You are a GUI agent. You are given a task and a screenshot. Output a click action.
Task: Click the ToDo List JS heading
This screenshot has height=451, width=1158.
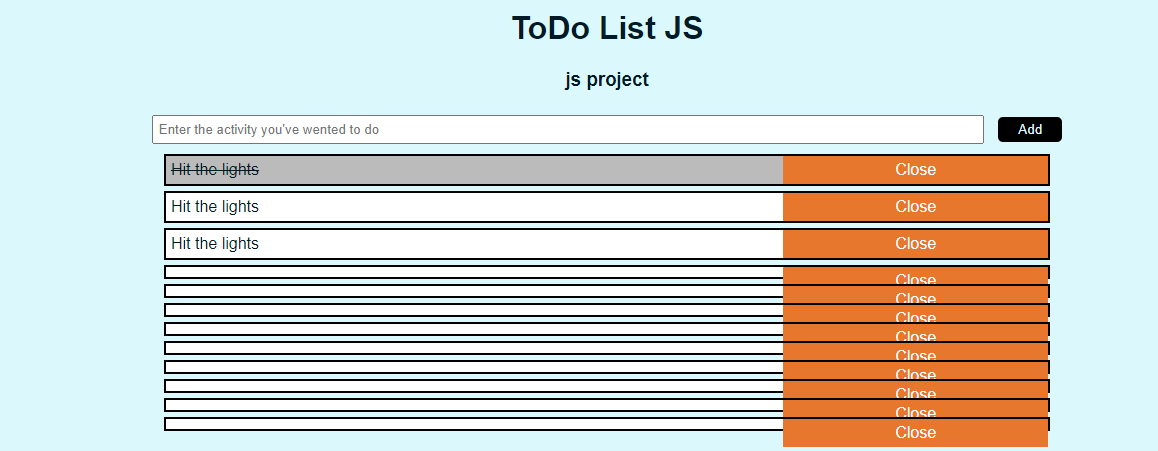click(607, 28)
